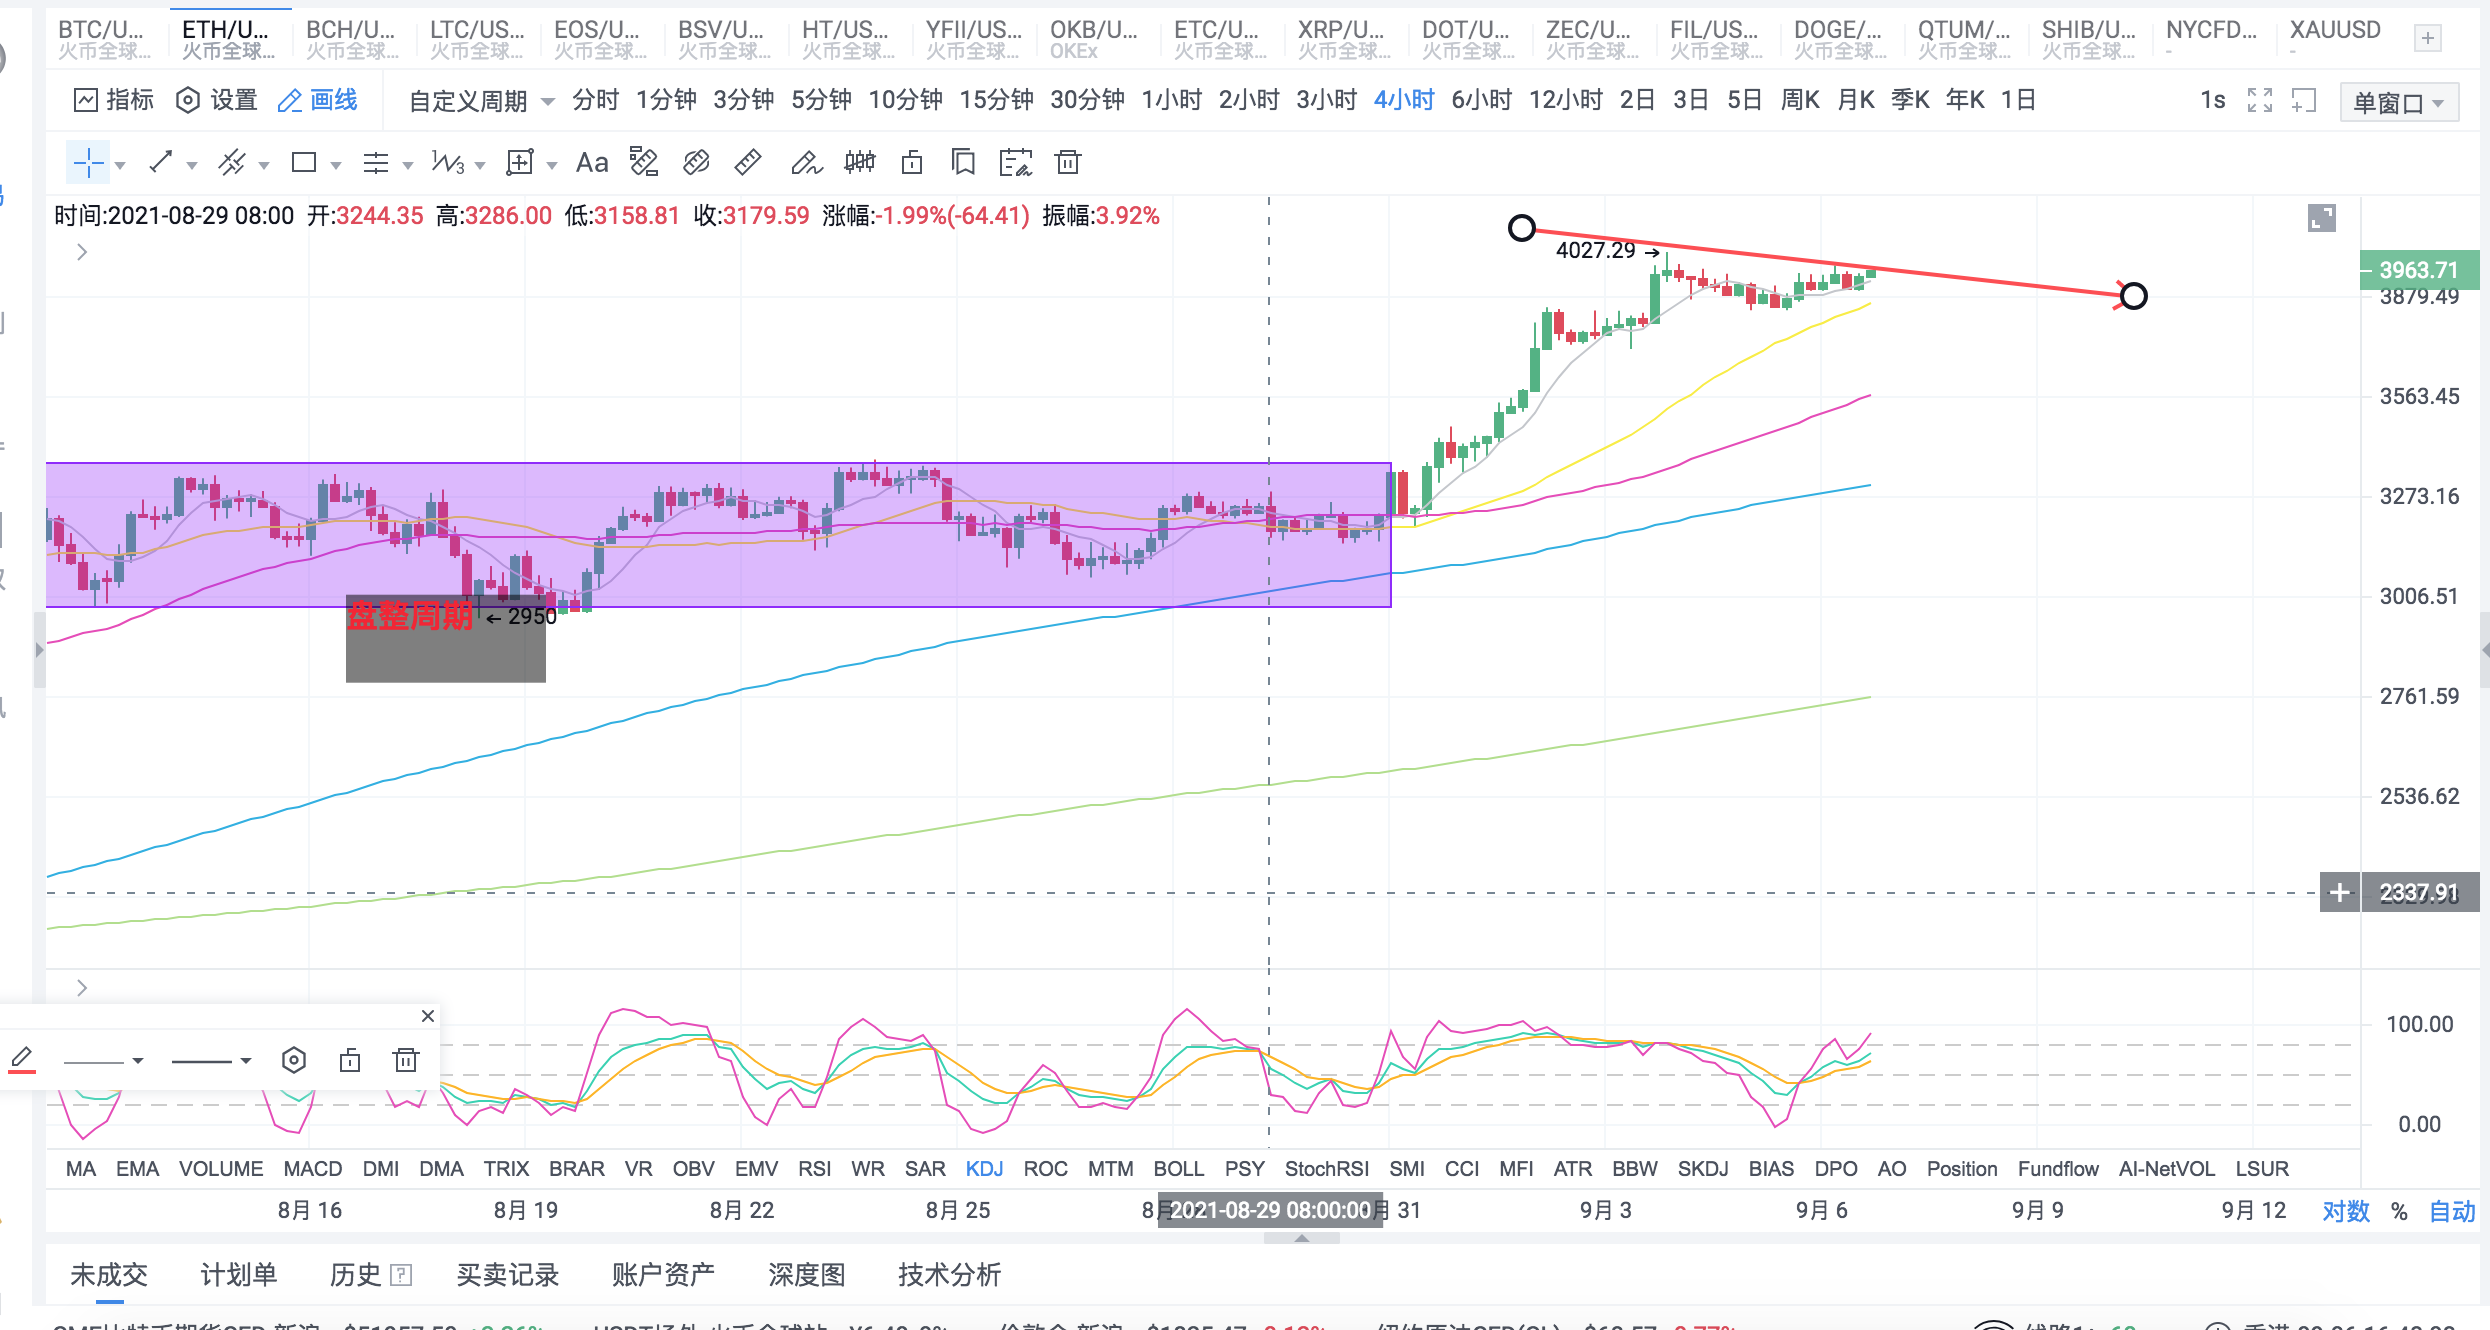Select the 1小时 timeframe
The width and height of the screenshot is (2490, 1330).
(x=1171, y=100)
